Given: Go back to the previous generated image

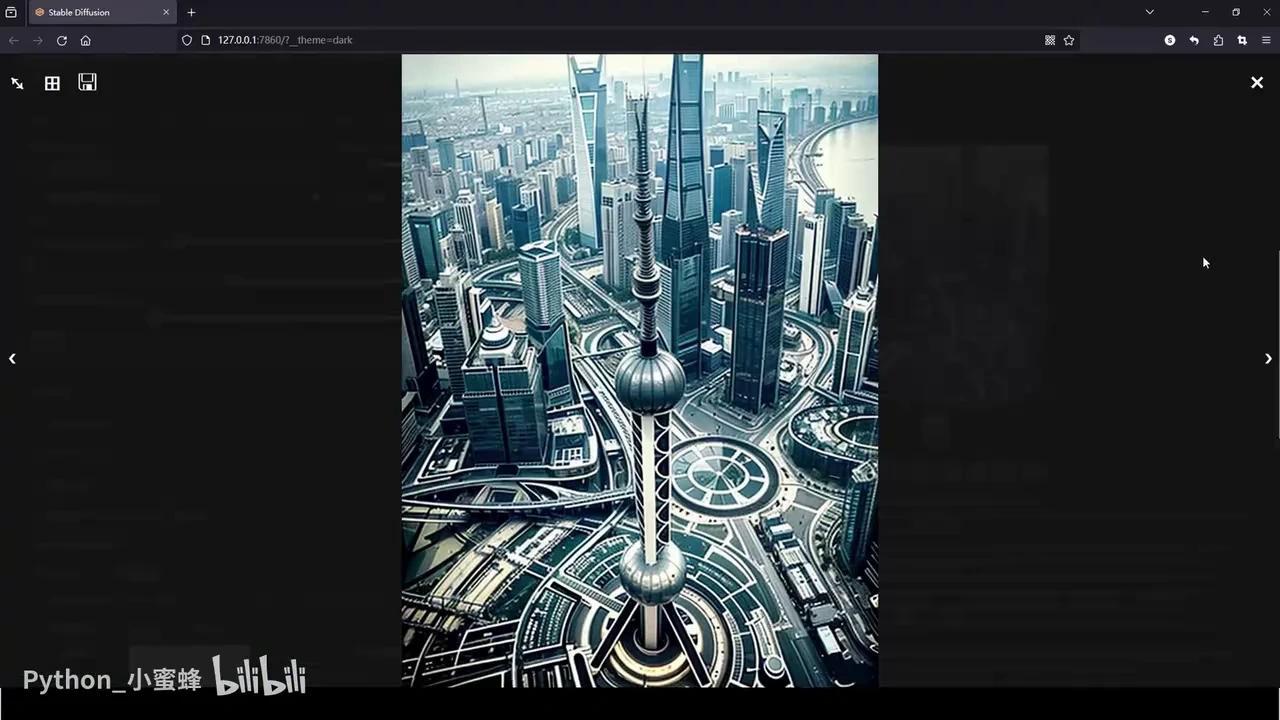Looking at the screenshot, I should (x=13, y=358).
